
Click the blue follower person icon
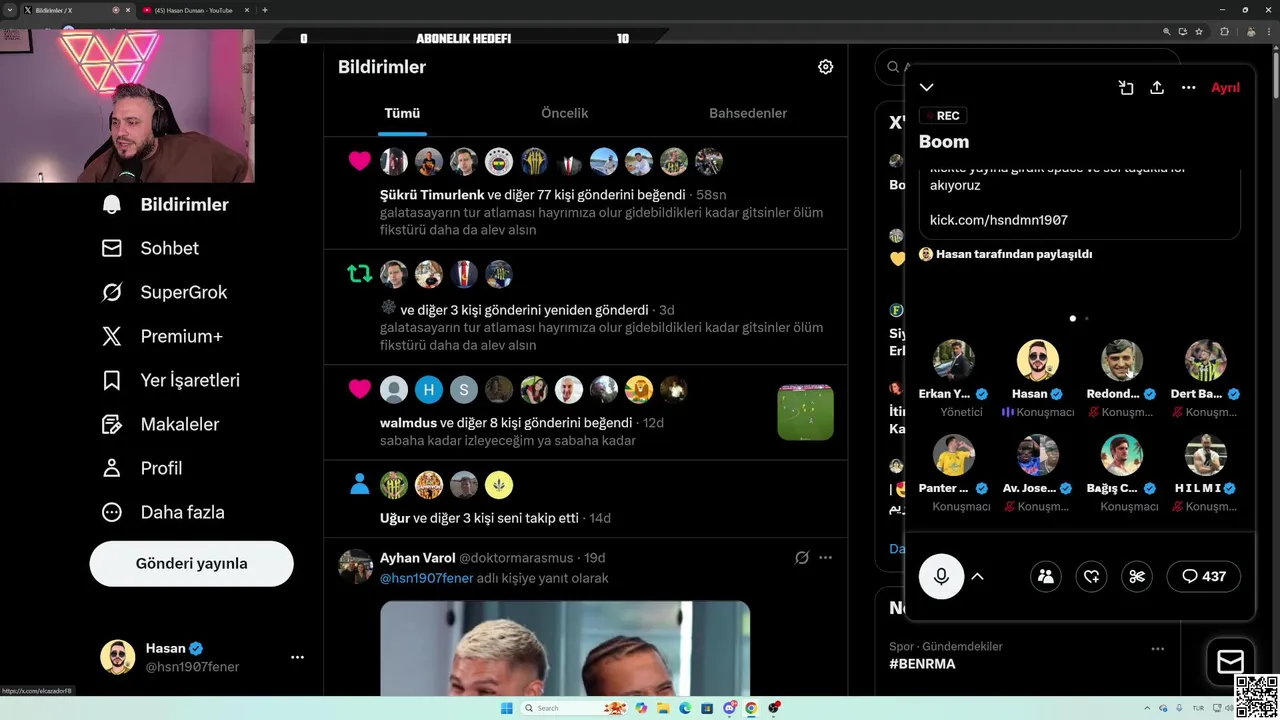pos(360,485)
